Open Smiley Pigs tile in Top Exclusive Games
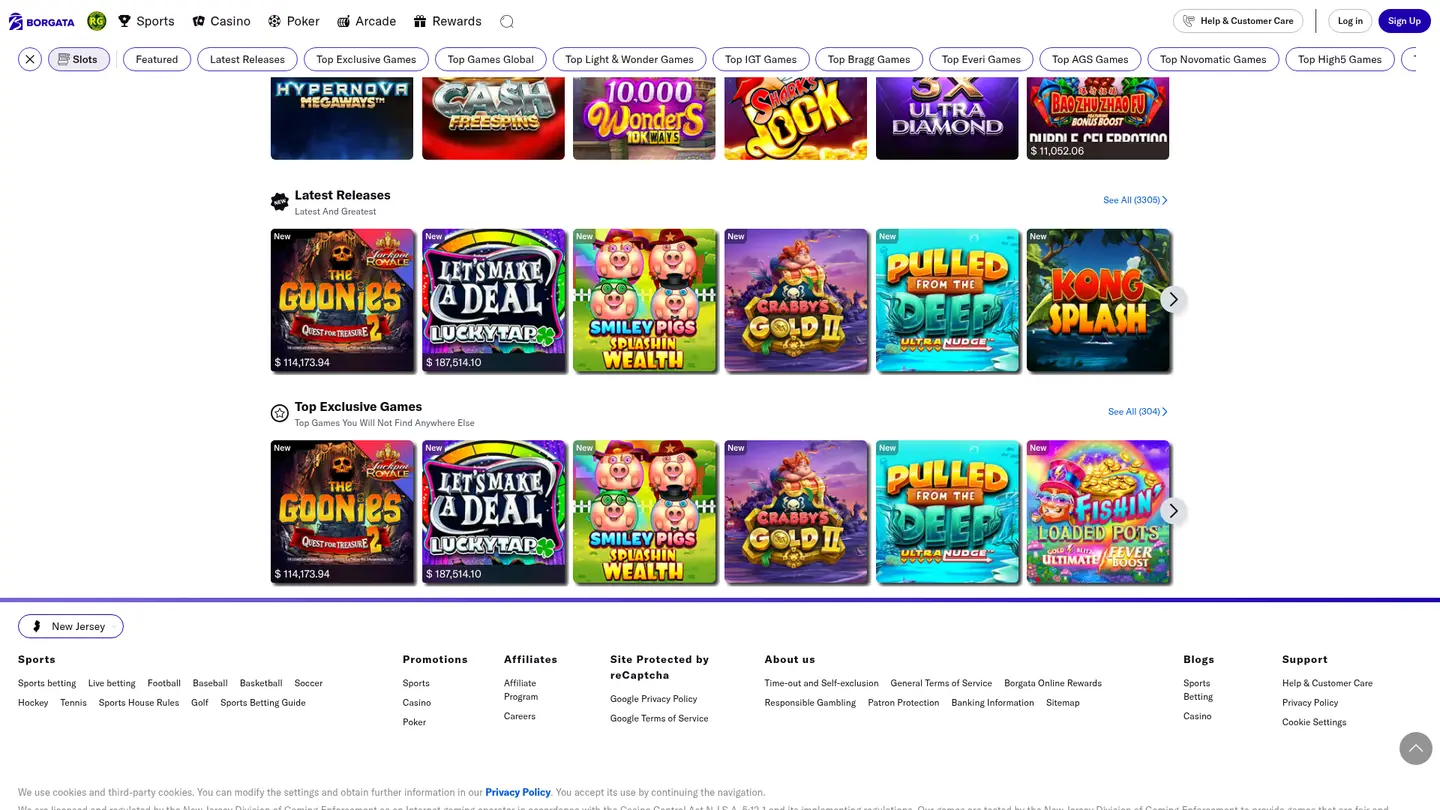This screenshot has width=1440, height=810. coord(644,512)
